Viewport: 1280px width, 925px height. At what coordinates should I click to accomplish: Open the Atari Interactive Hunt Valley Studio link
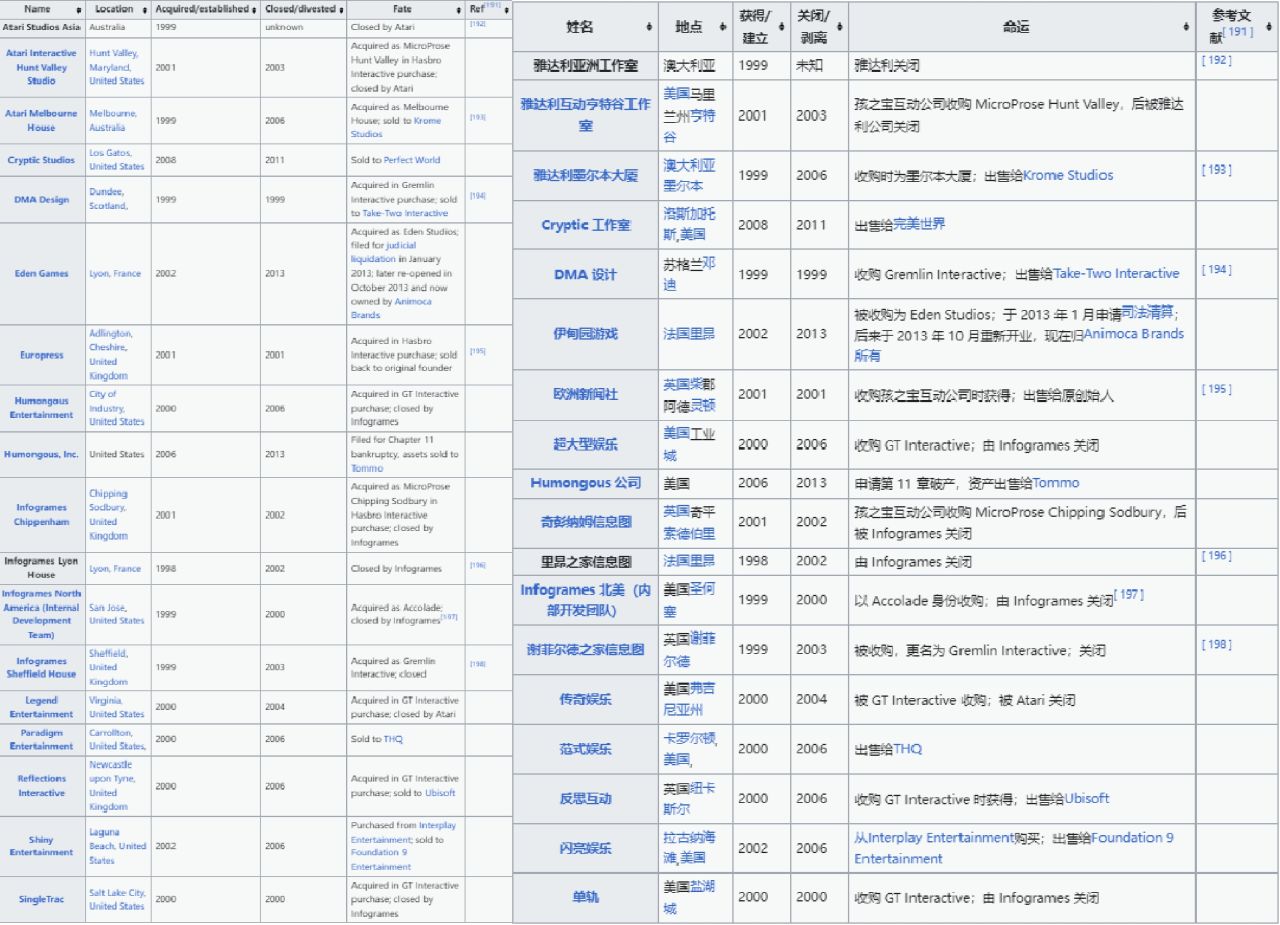point(41,66)
